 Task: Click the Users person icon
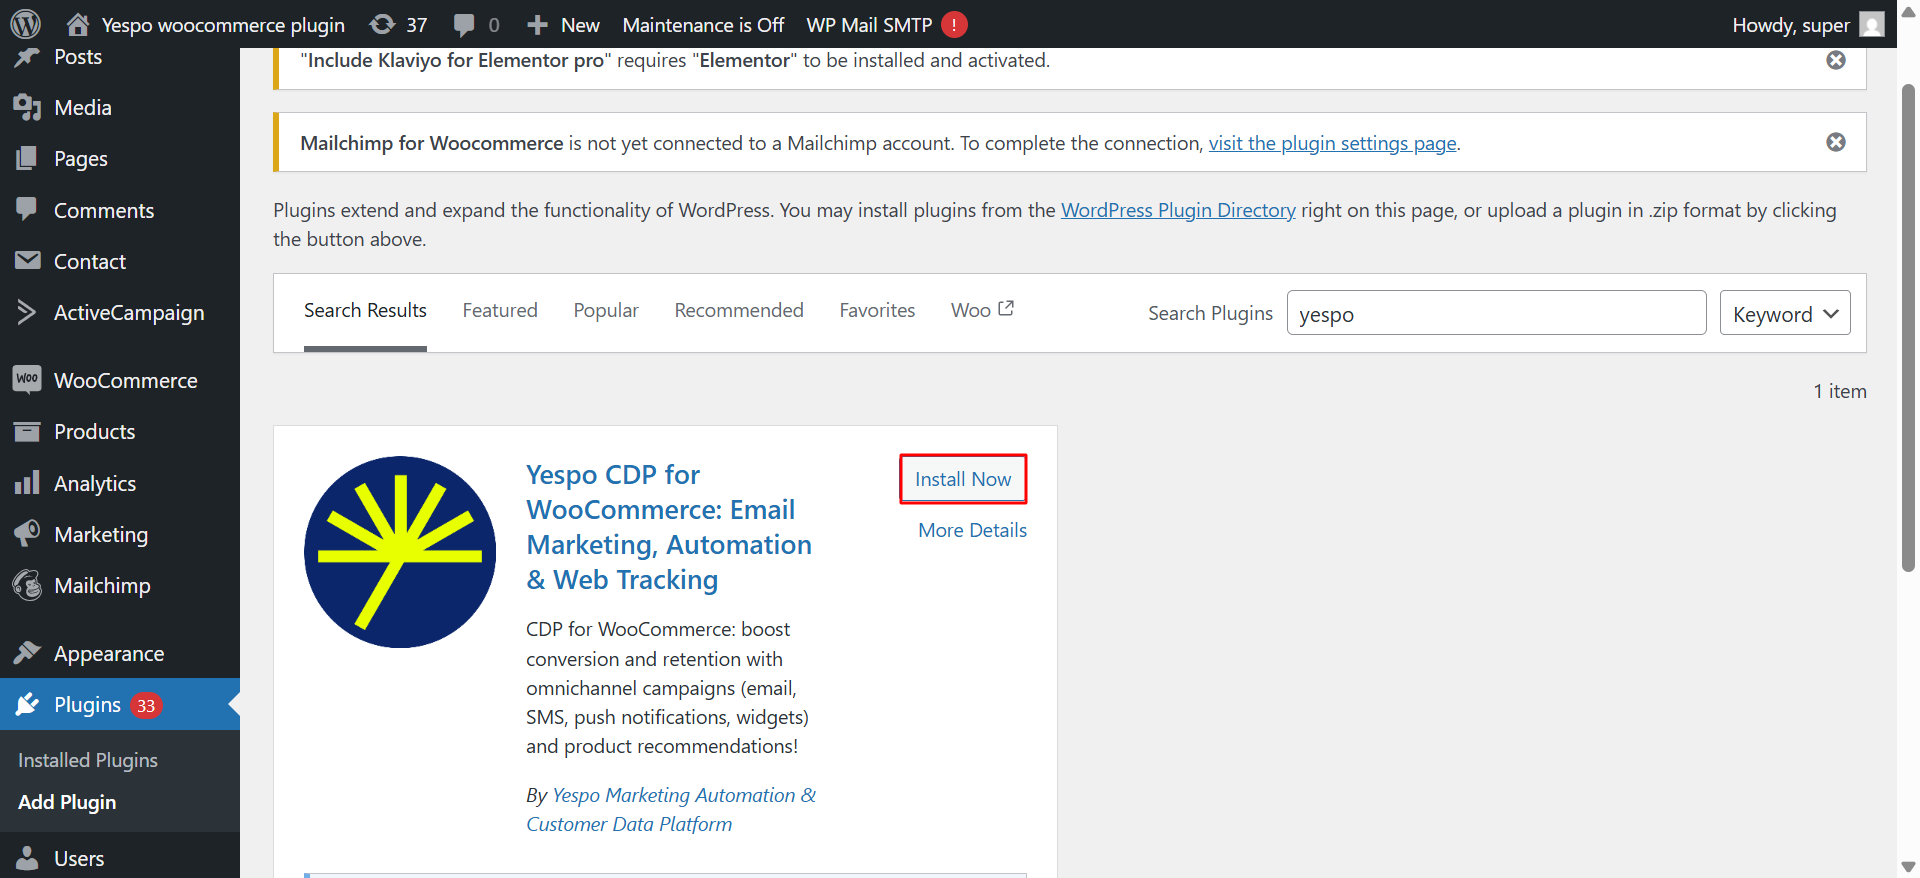click(27, 858)
